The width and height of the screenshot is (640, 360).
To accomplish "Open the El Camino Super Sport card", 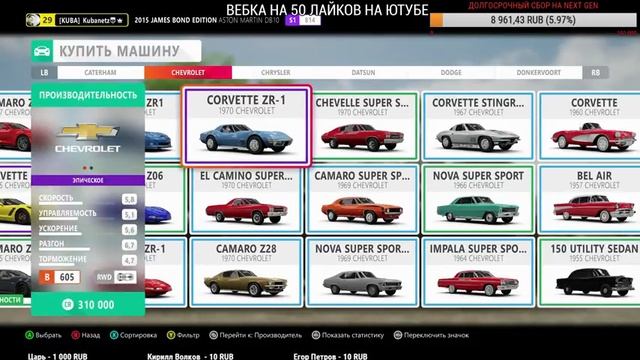I will coord(246,199).
